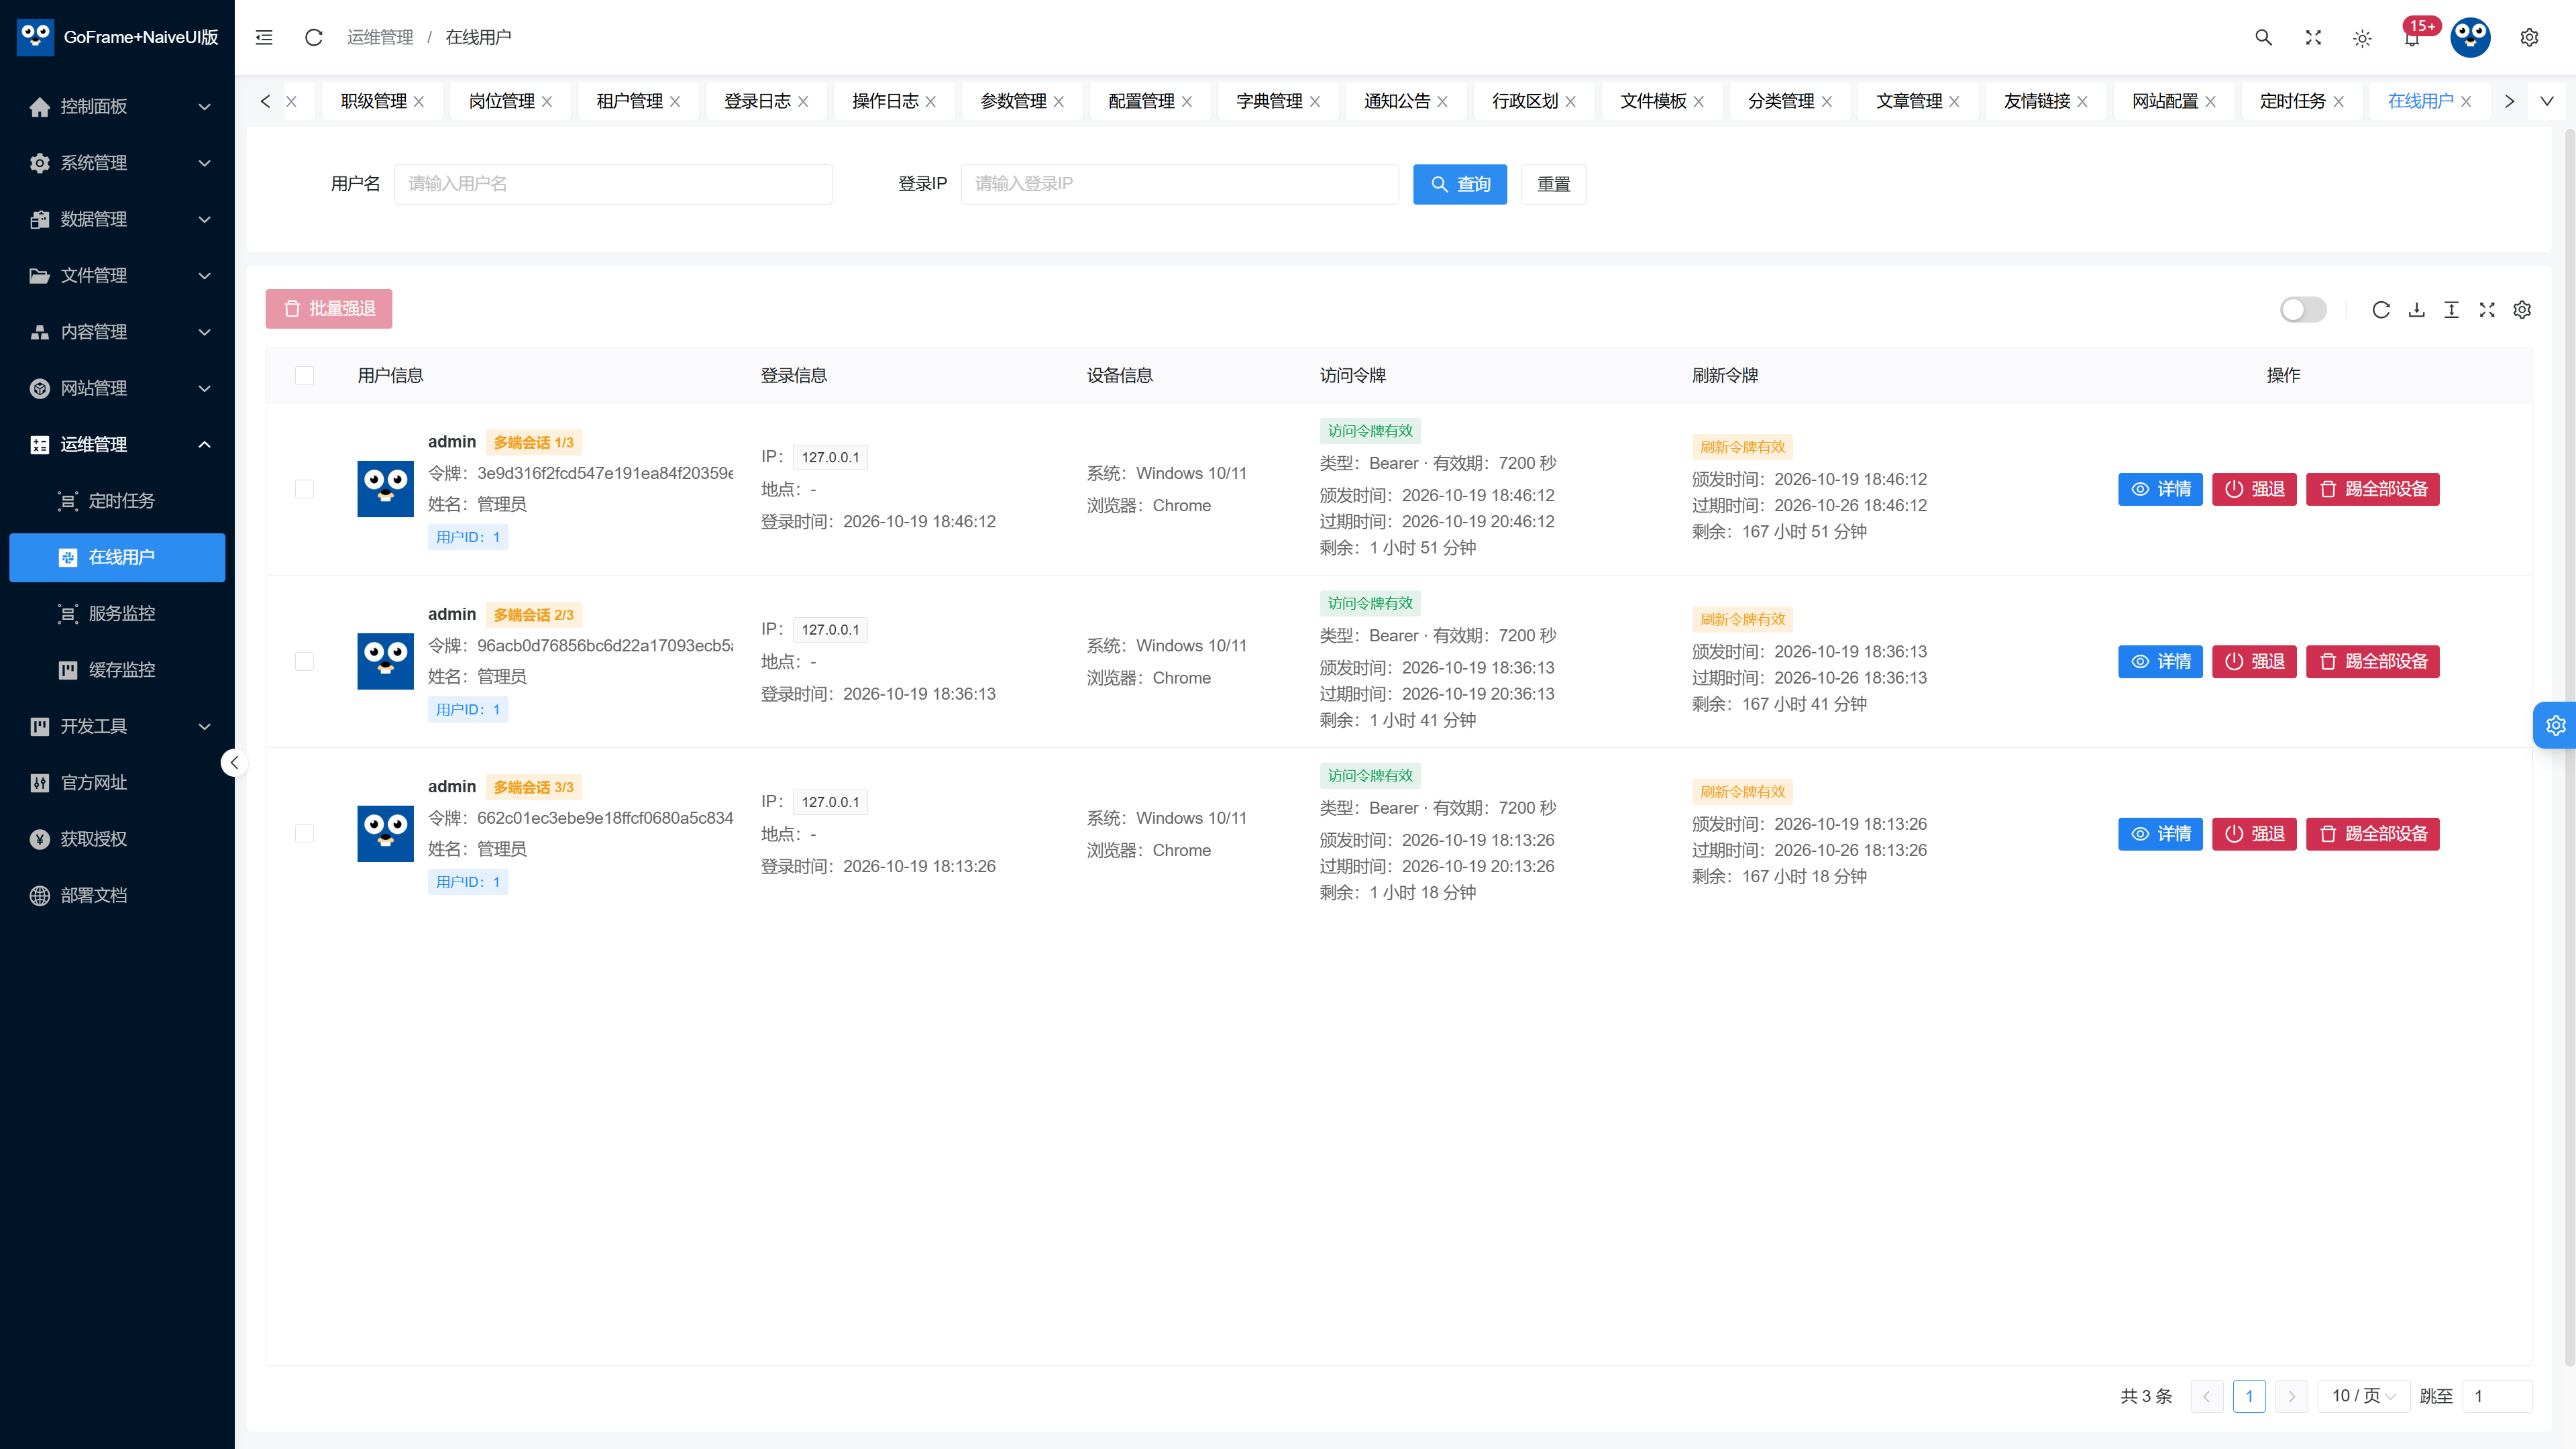The width and height of the screenshot is (2576, 1449).
Task: Open the header search icon
Action: 2263,37
